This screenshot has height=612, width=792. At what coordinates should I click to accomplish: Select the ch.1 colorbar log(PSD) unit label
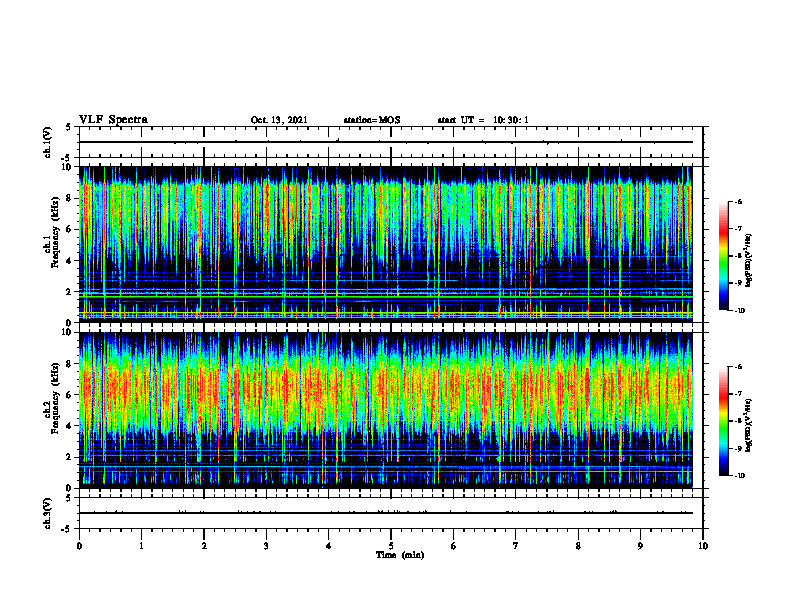tap(749, 261)
